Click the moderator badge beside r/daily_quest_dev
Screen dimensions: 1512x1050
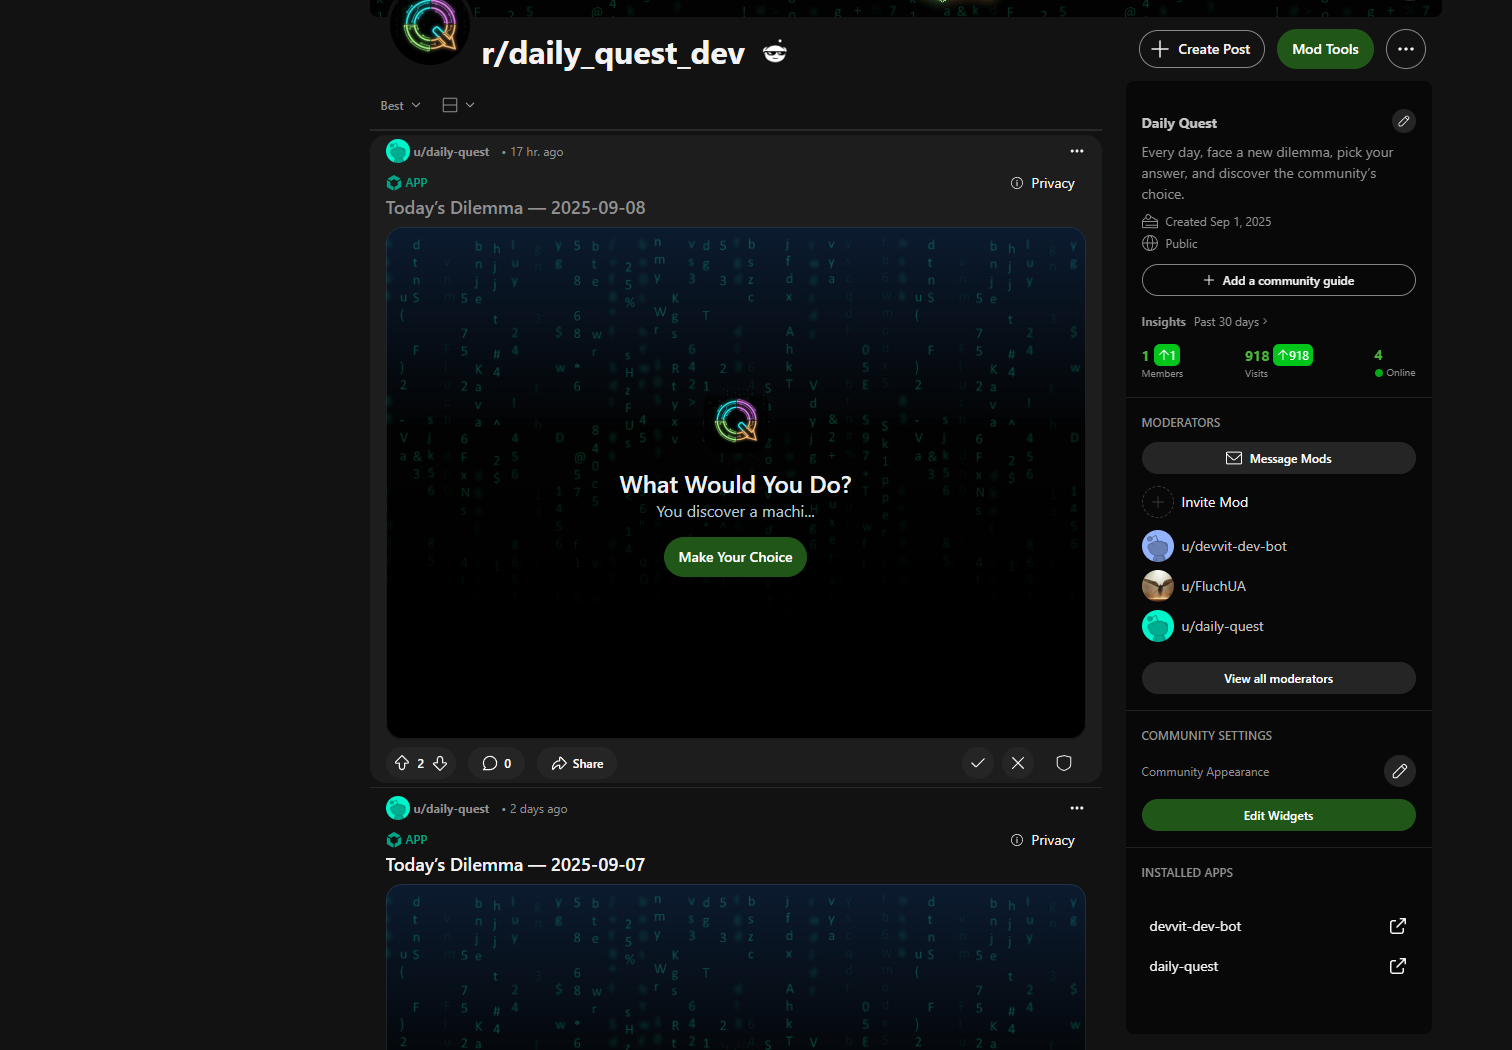coord(775,52)
